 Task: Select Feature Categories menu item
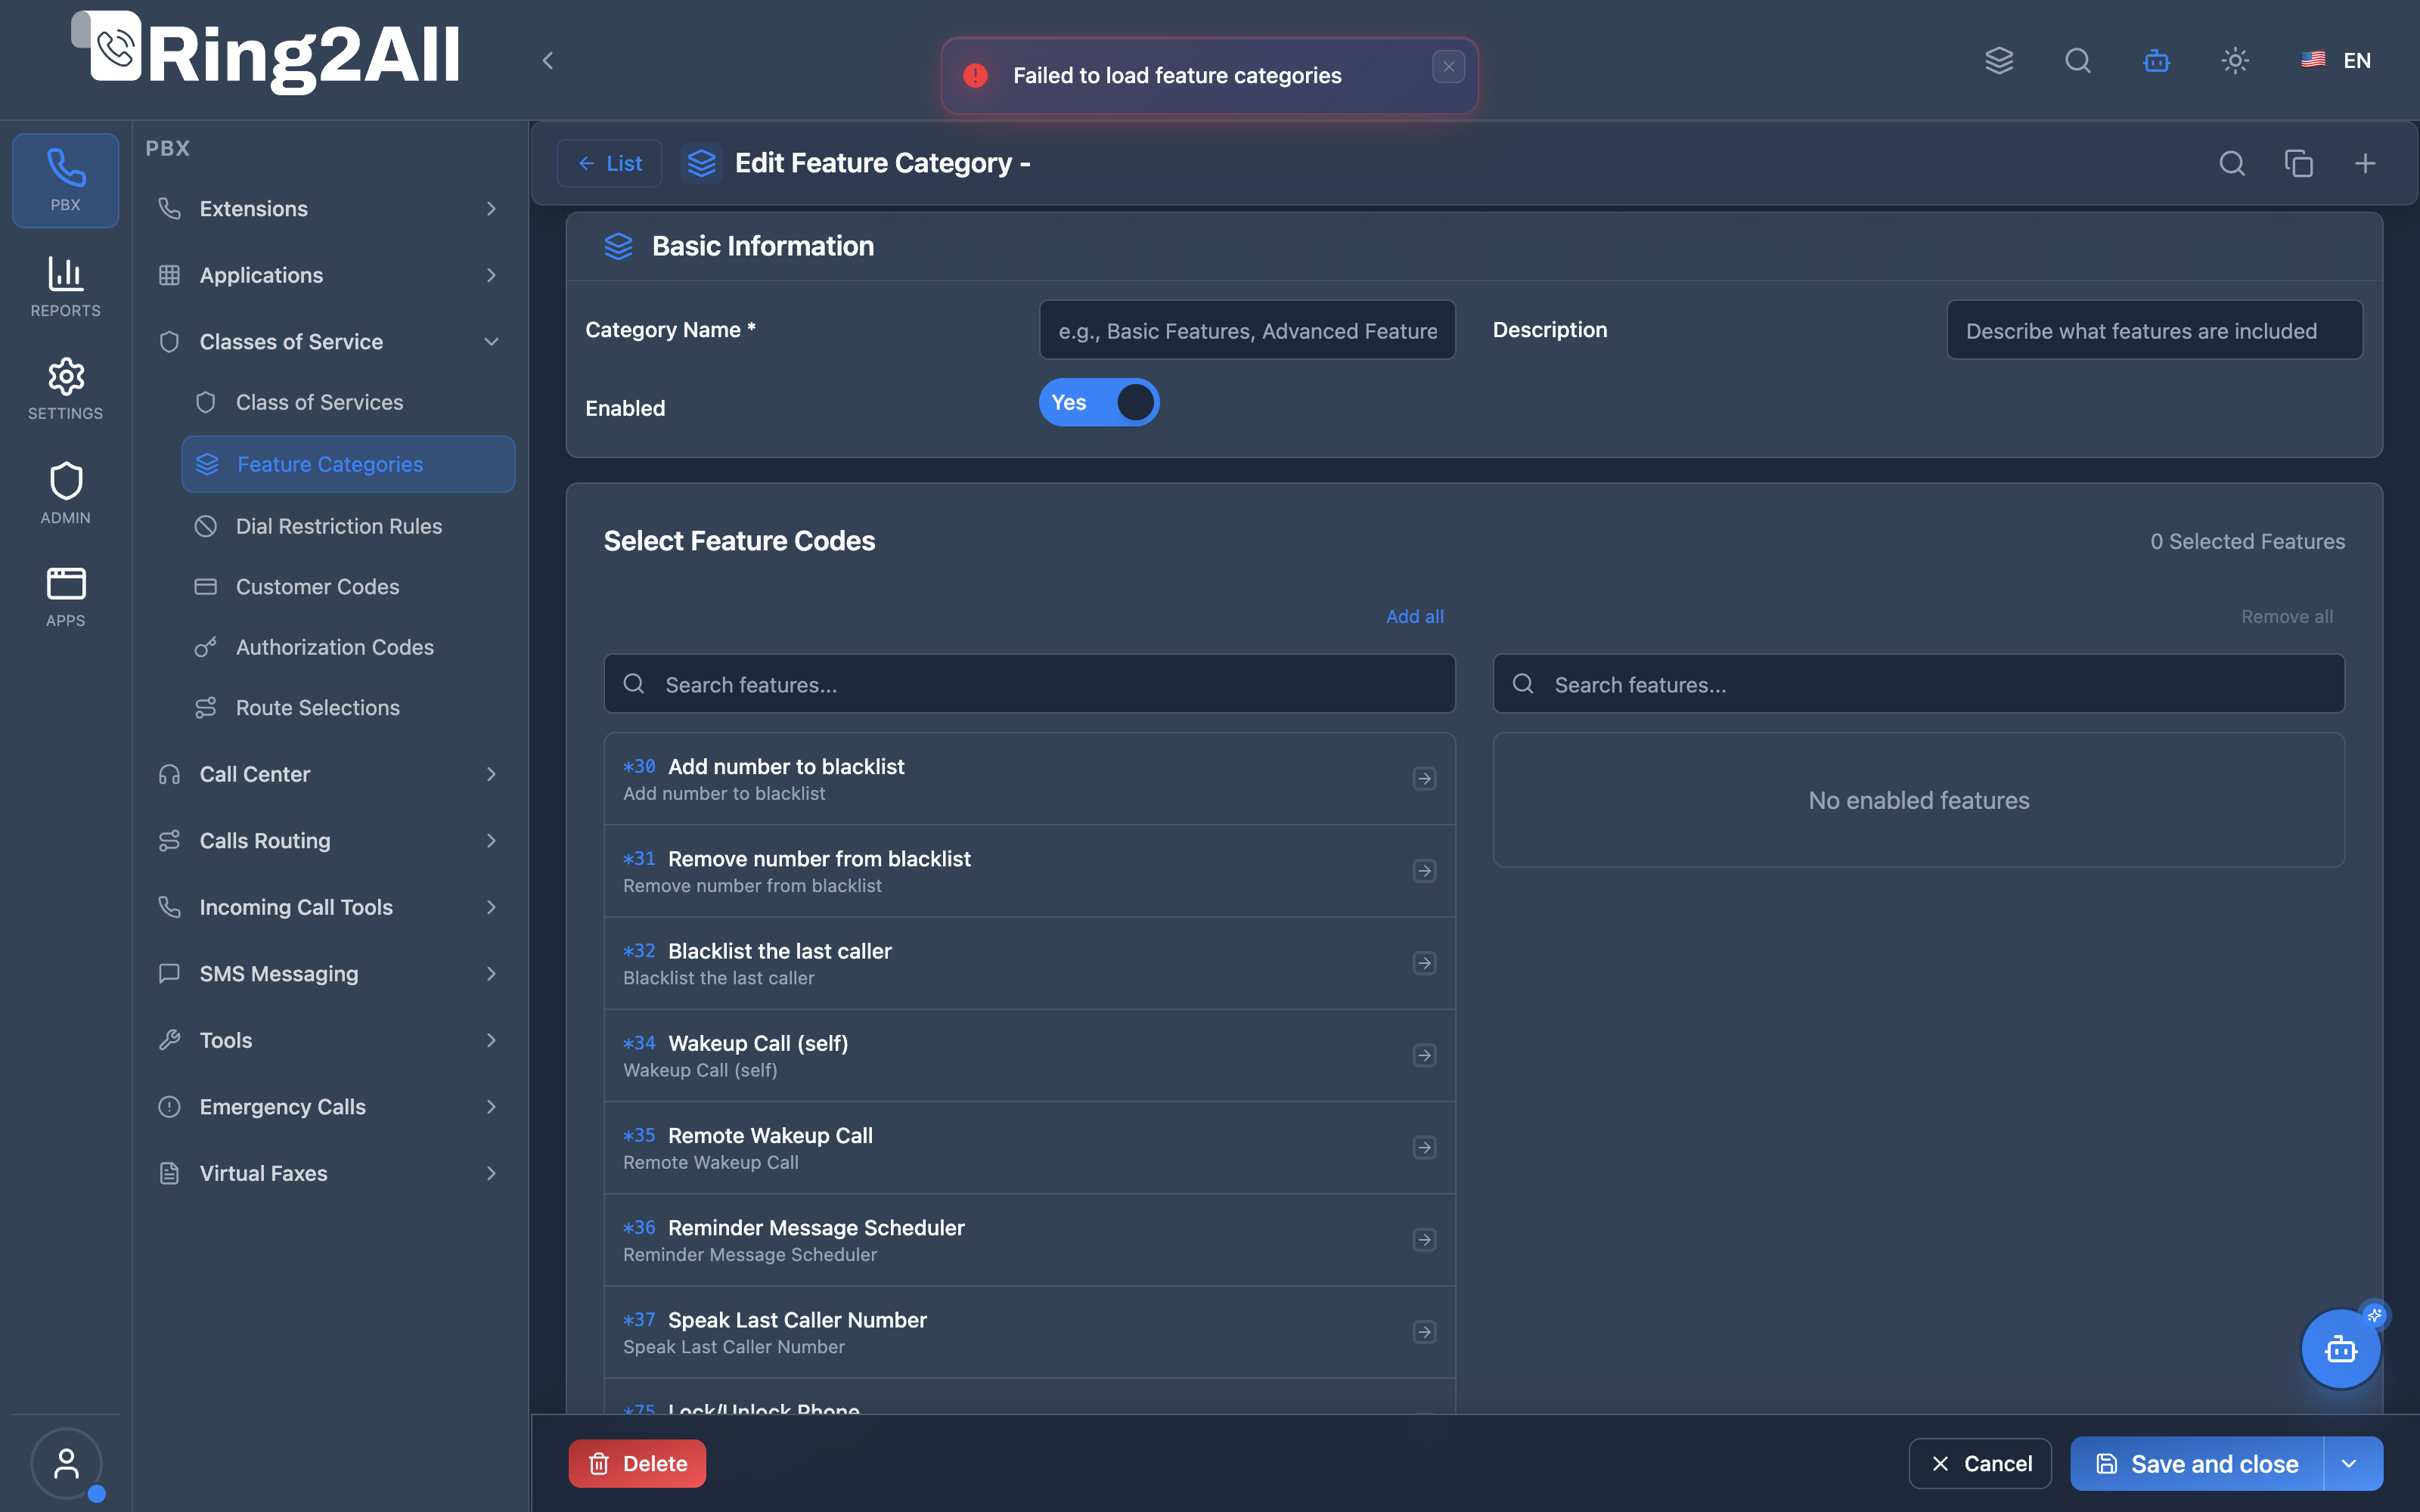(348, 464)
